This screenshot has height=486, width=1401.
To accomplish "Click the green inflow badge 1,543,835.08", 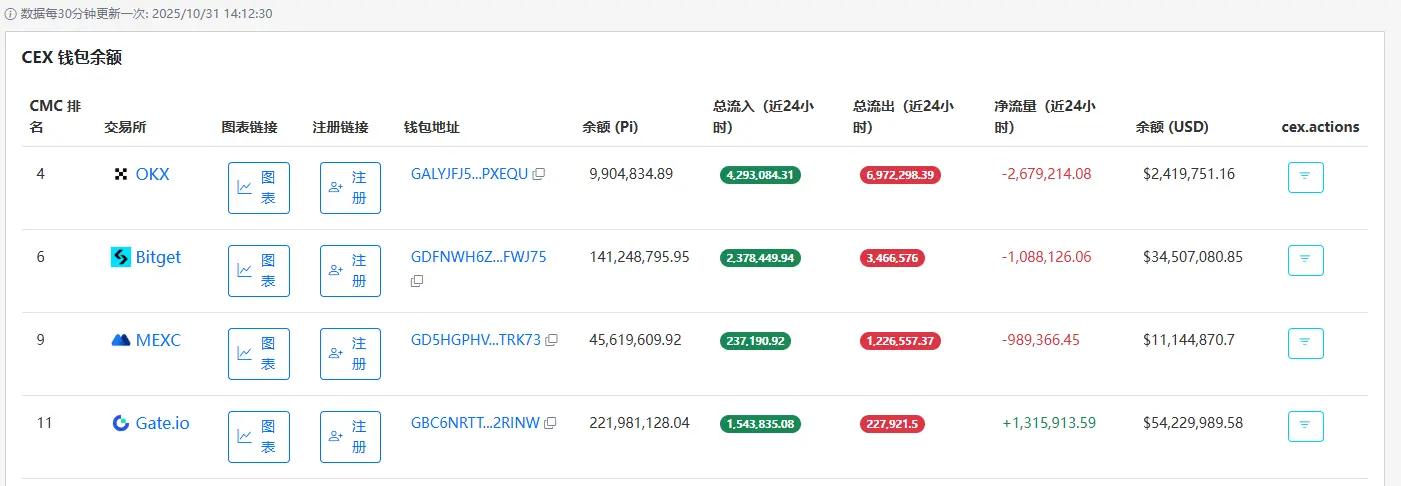I will tap(760, 424).
